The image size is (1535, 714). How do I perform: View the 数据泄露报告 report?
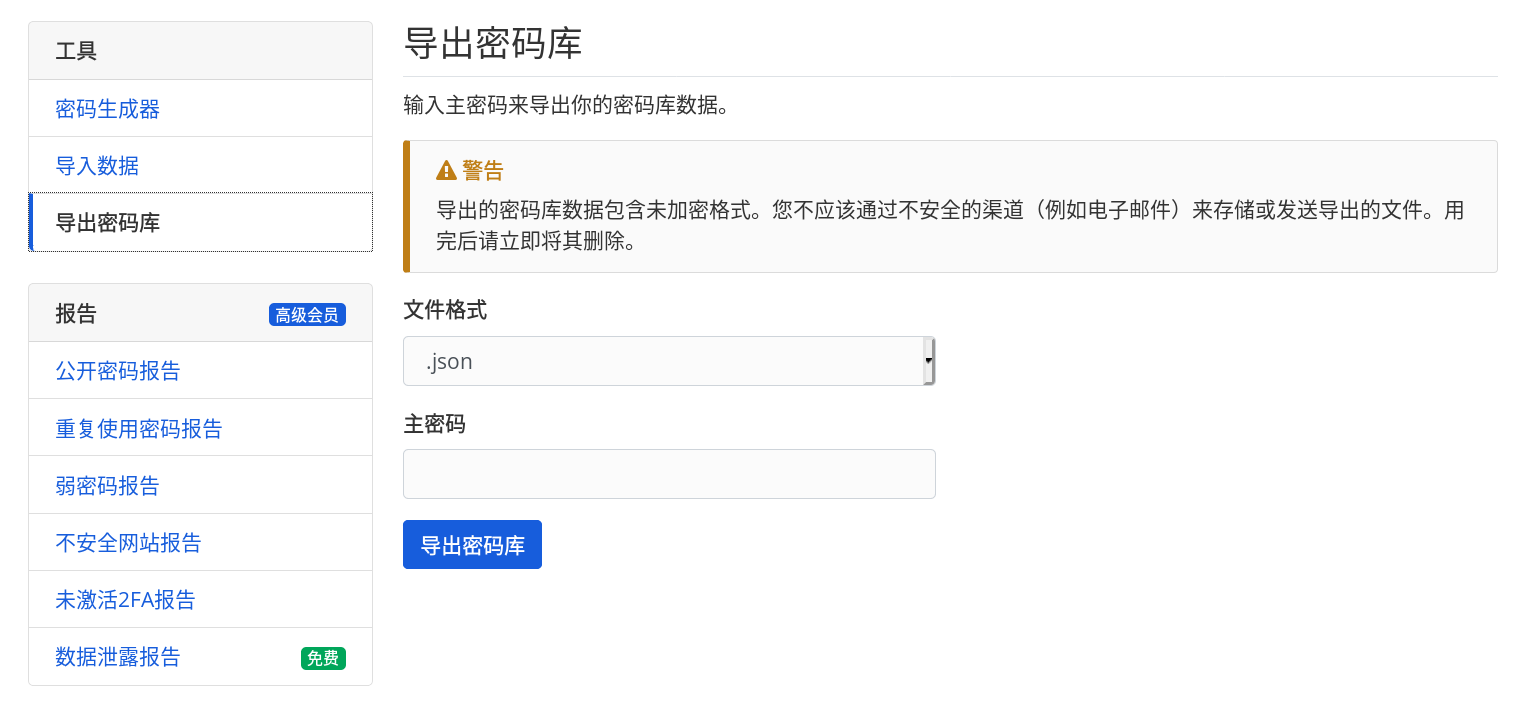[118, 657]
